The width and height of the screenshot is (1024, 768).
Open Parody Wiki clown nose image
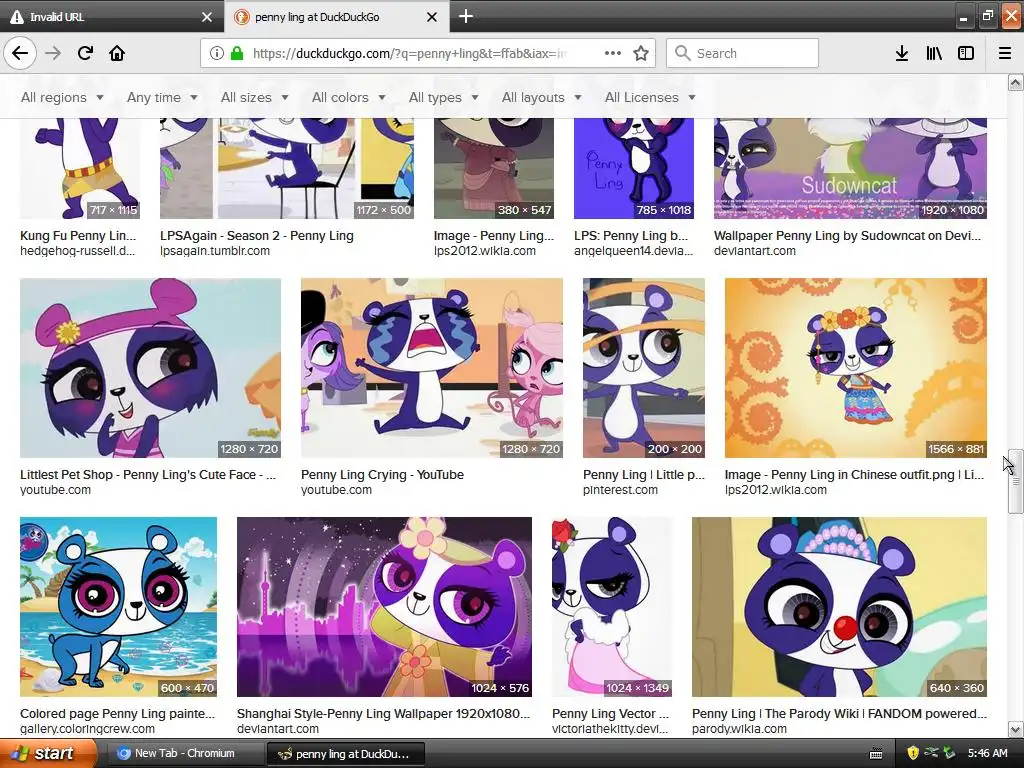[x=839, y=607]
